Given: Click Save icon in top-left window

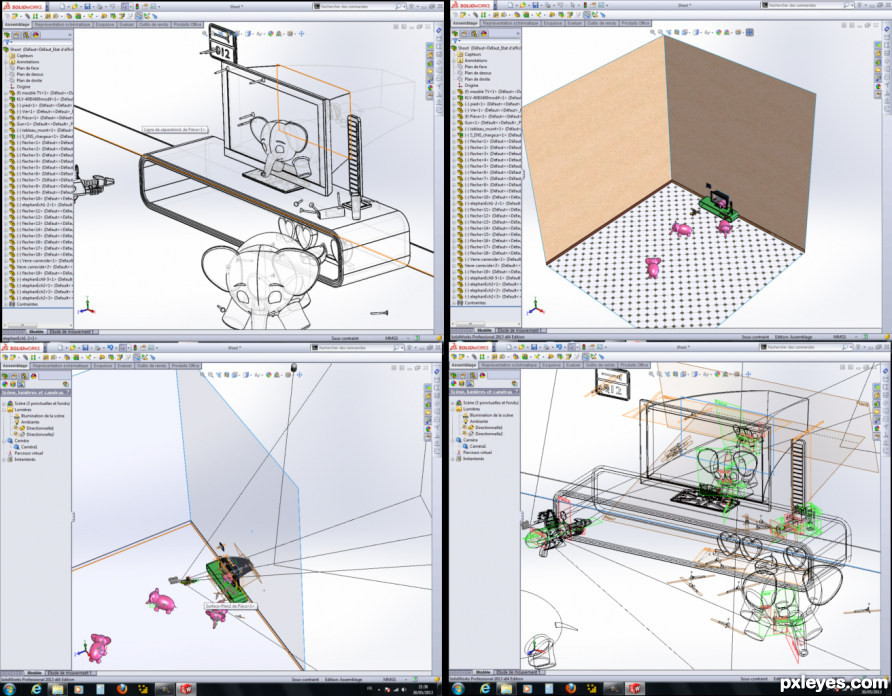Looking at the screenshot, I should [88, 6].
